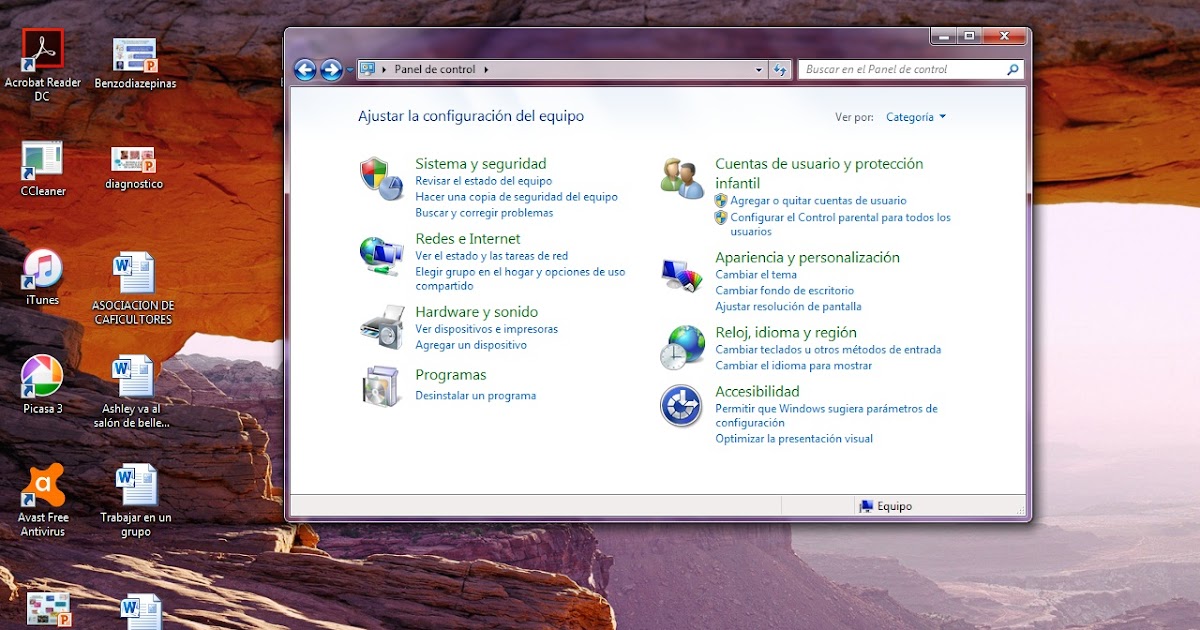Open the Panel de control breadcrumb arrow

click(484, 69)
